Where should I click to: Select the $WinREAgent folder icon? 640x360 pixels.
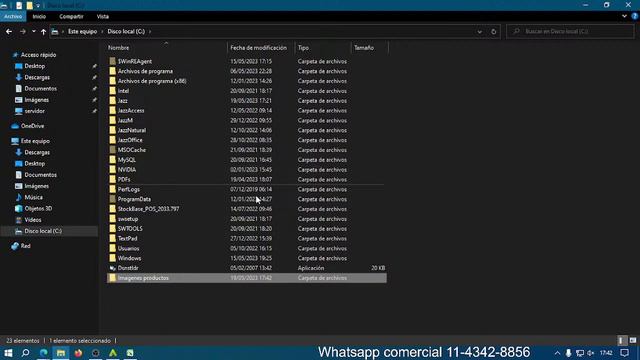pos(113,61)
